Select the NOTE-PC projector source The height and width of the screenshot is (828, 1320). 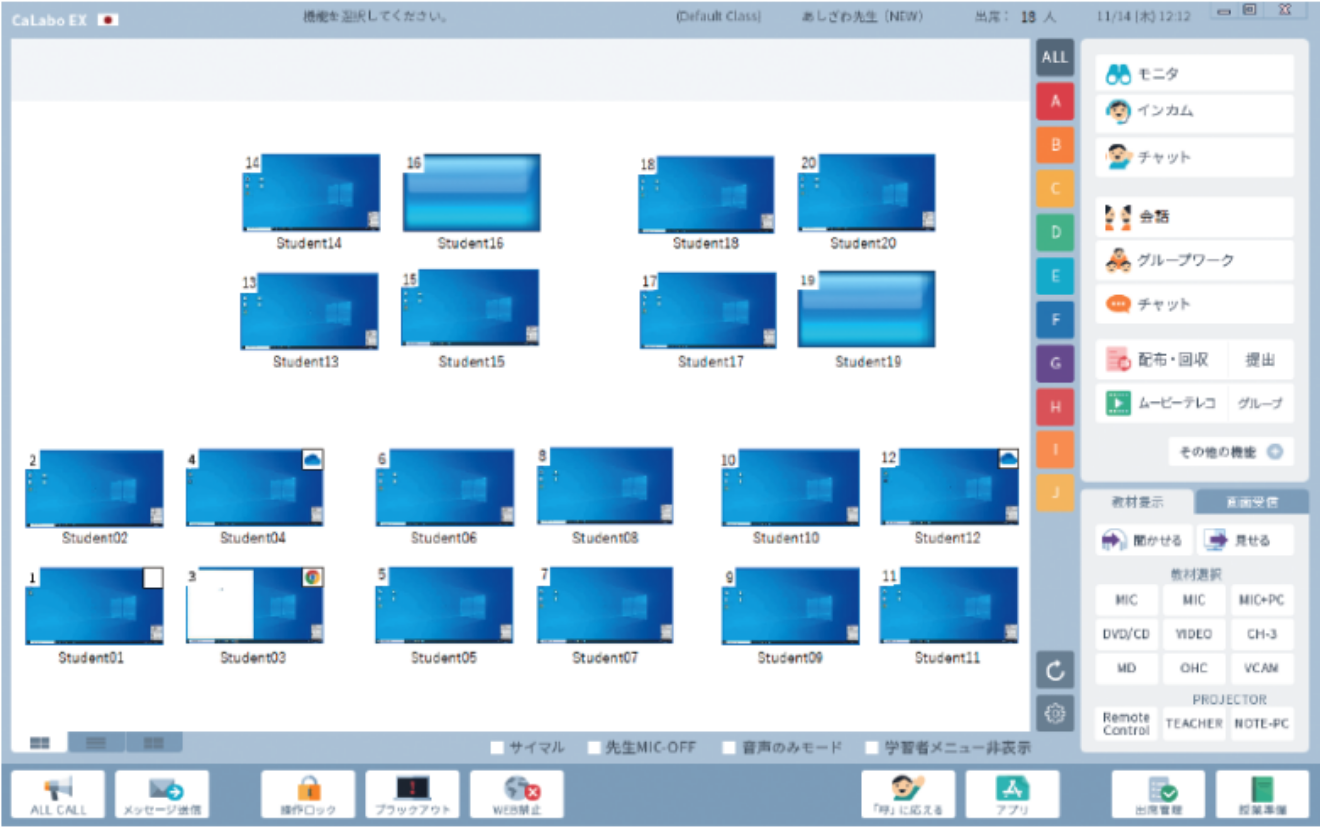point(1262,723)
